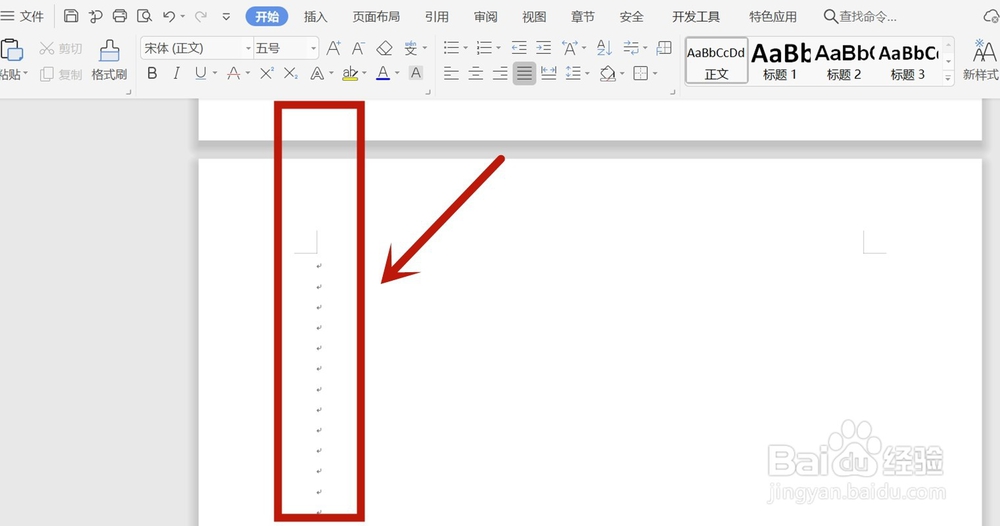Click the paragraph shading paint bucket icon
This screenshot has height=526, width=1000.
(x=607, y=74)
